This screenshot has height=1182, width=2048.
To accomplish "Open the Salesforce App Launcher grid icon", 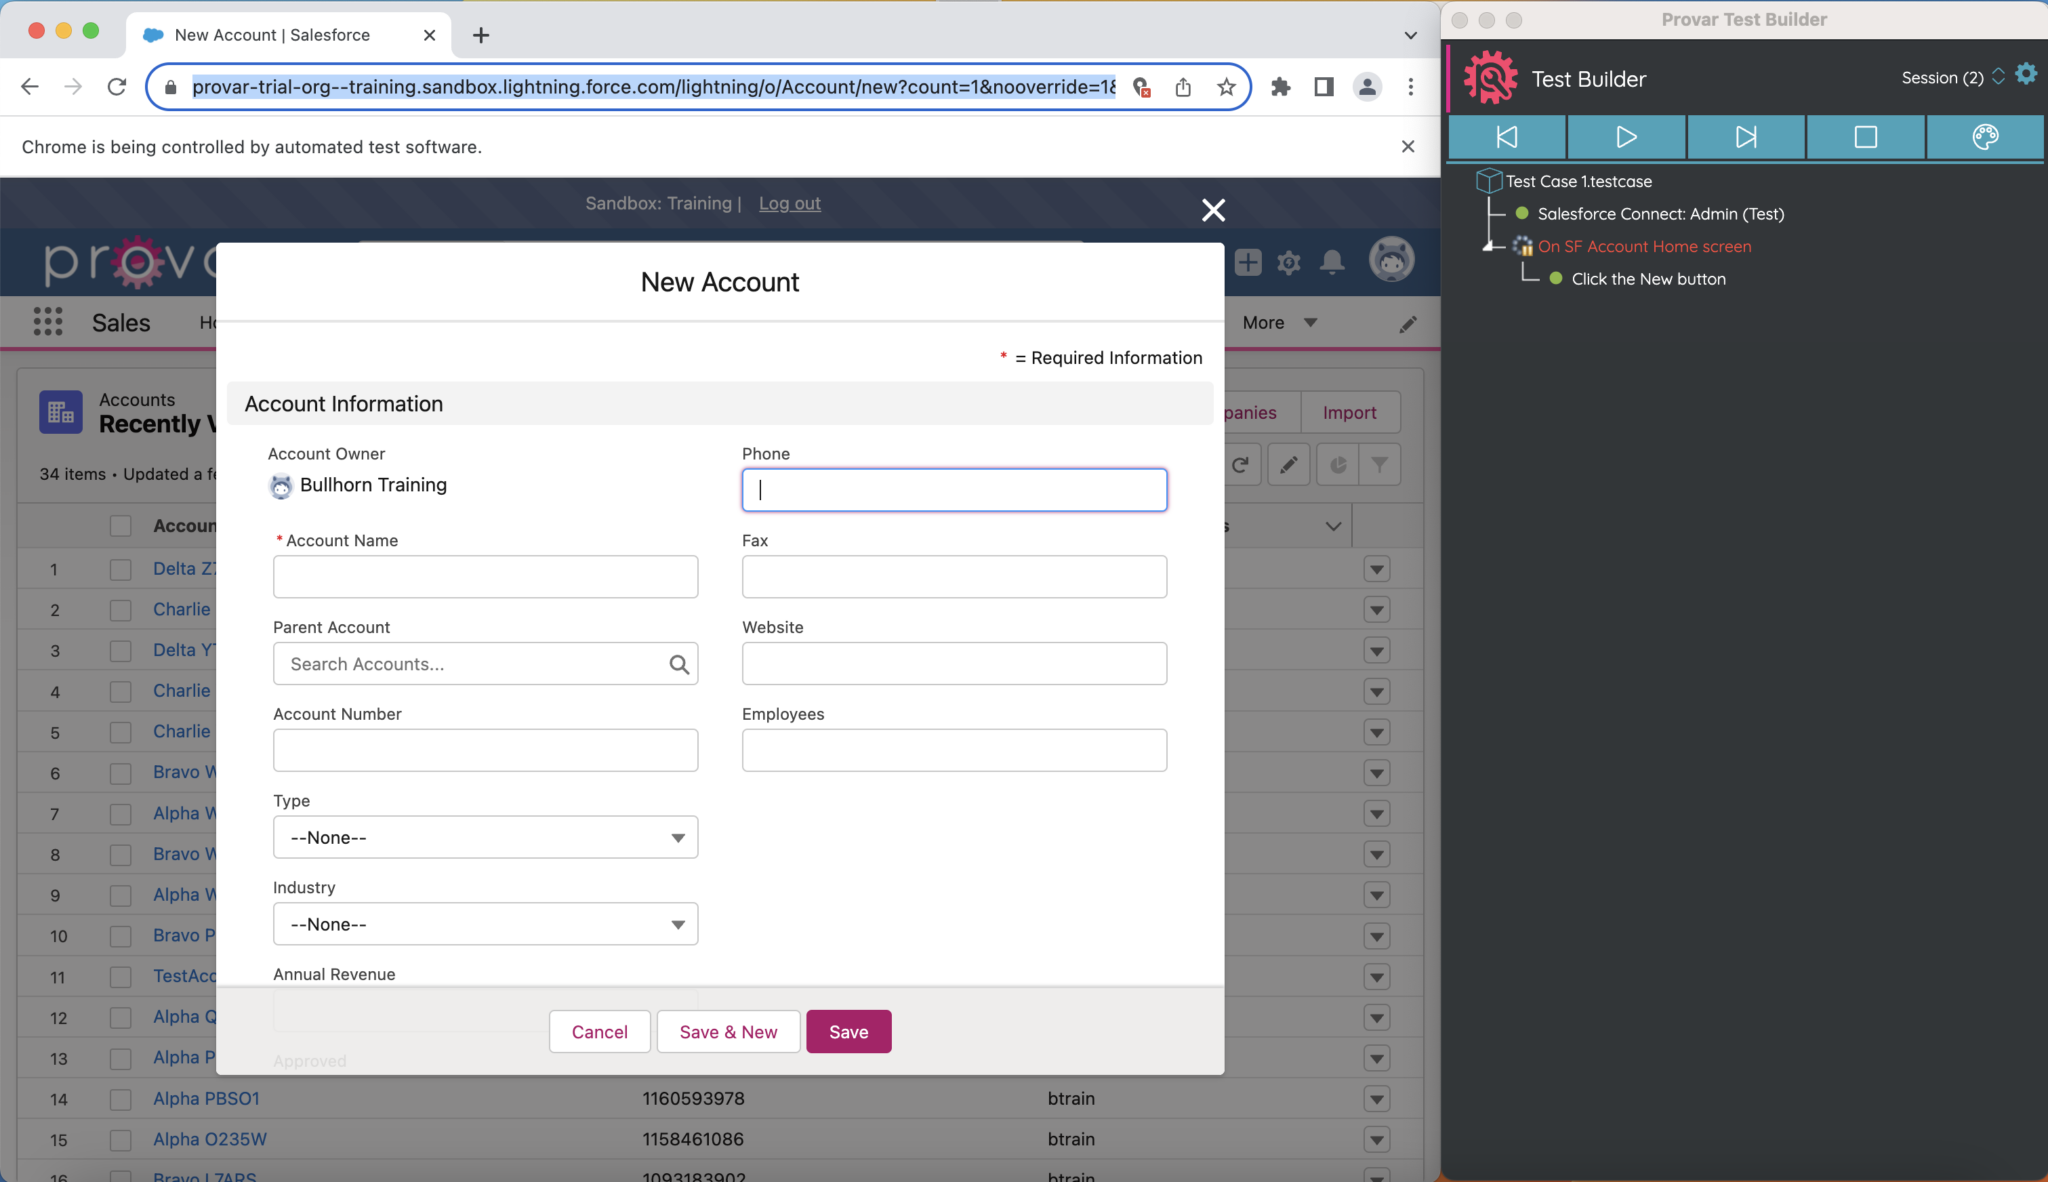I will [47, 322].
